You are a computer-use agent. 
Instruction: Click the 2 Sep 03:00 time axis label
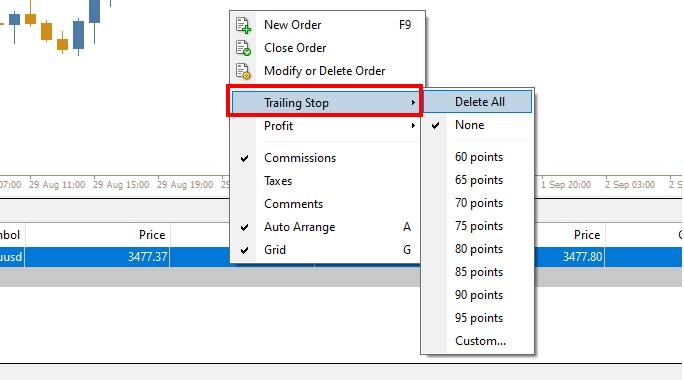pyautogui.click(x=629, y=185)
